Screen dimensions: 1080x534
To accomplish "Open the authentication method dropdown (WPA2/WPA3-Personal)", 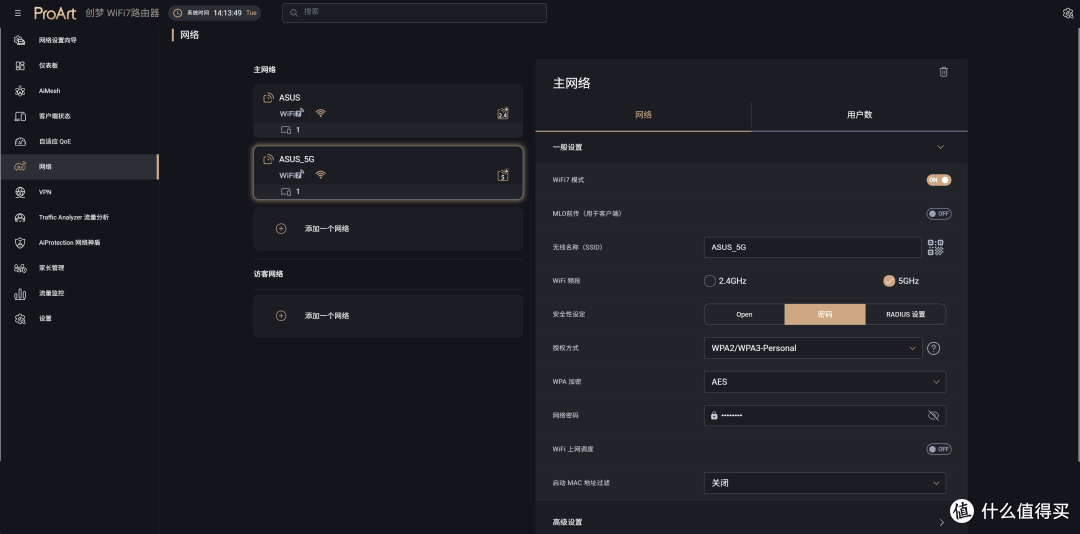I will (x=813, y=348).
